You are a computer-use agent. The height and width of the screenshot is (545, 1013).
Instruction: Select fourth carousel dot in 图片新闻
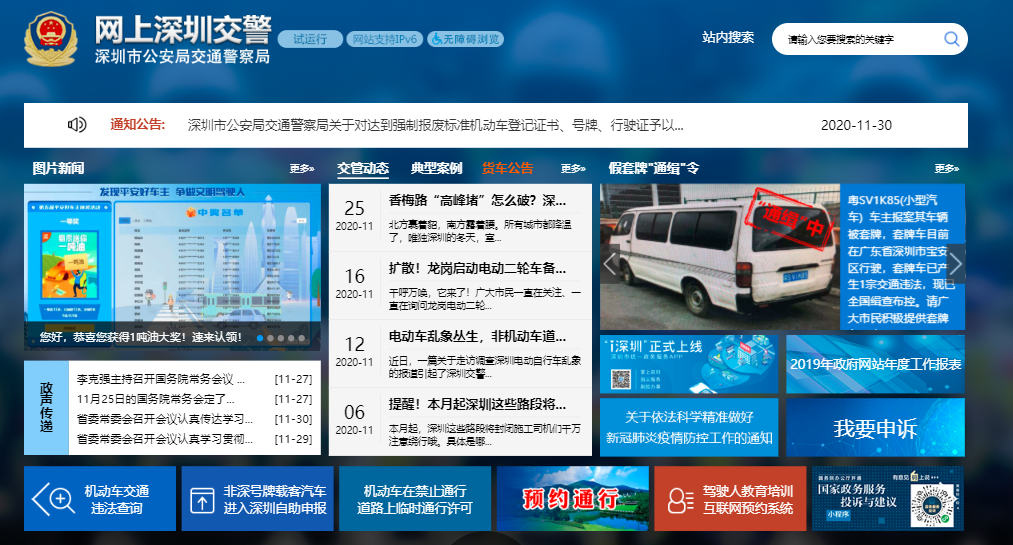pyautogui.click(x=291, y=338)
